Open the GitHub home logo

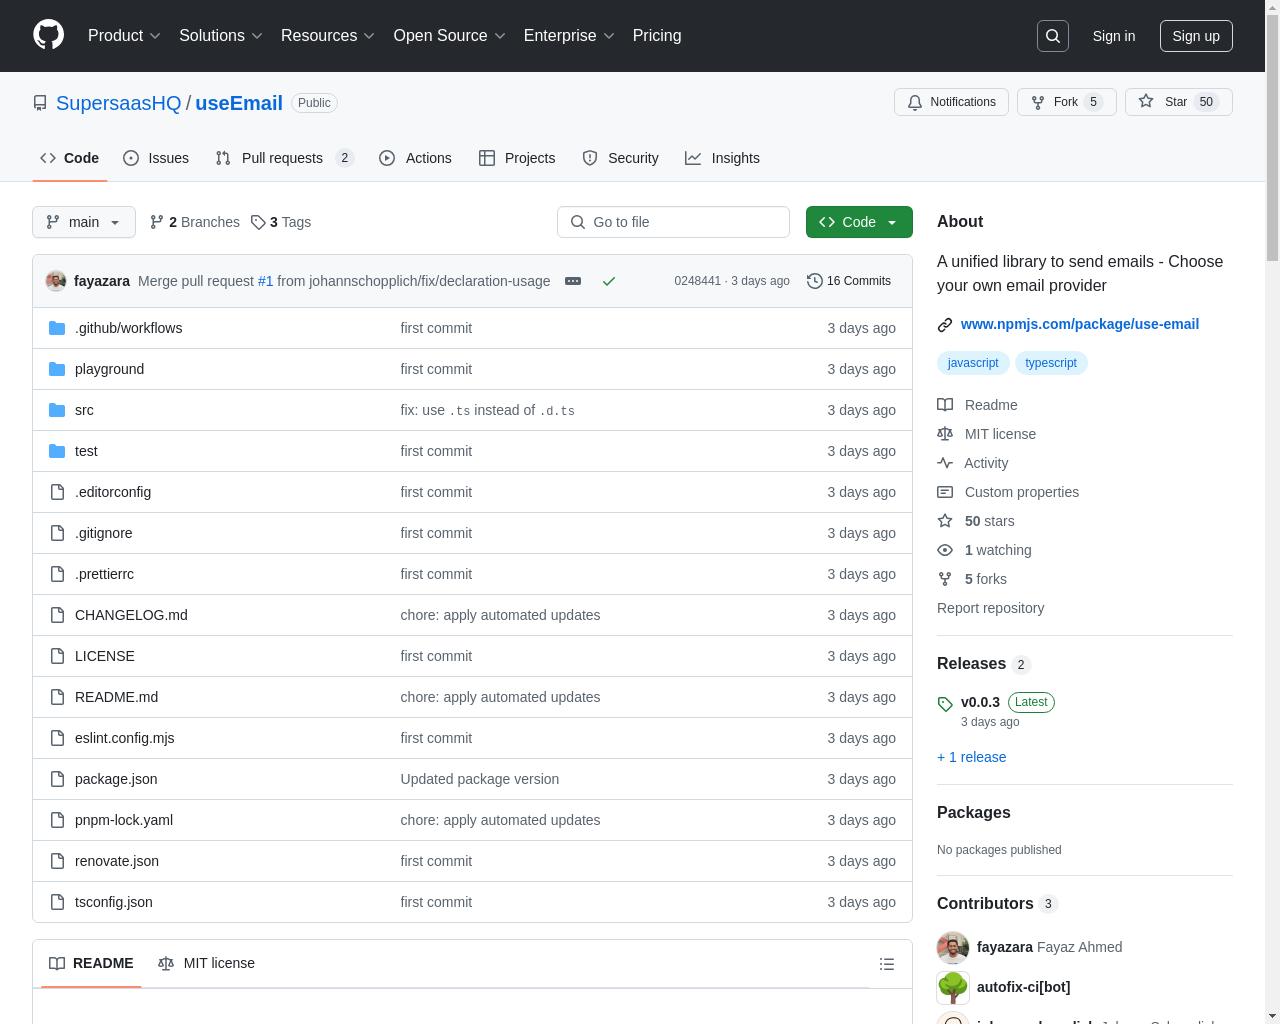pyautogui.click(x=49, y=35)
